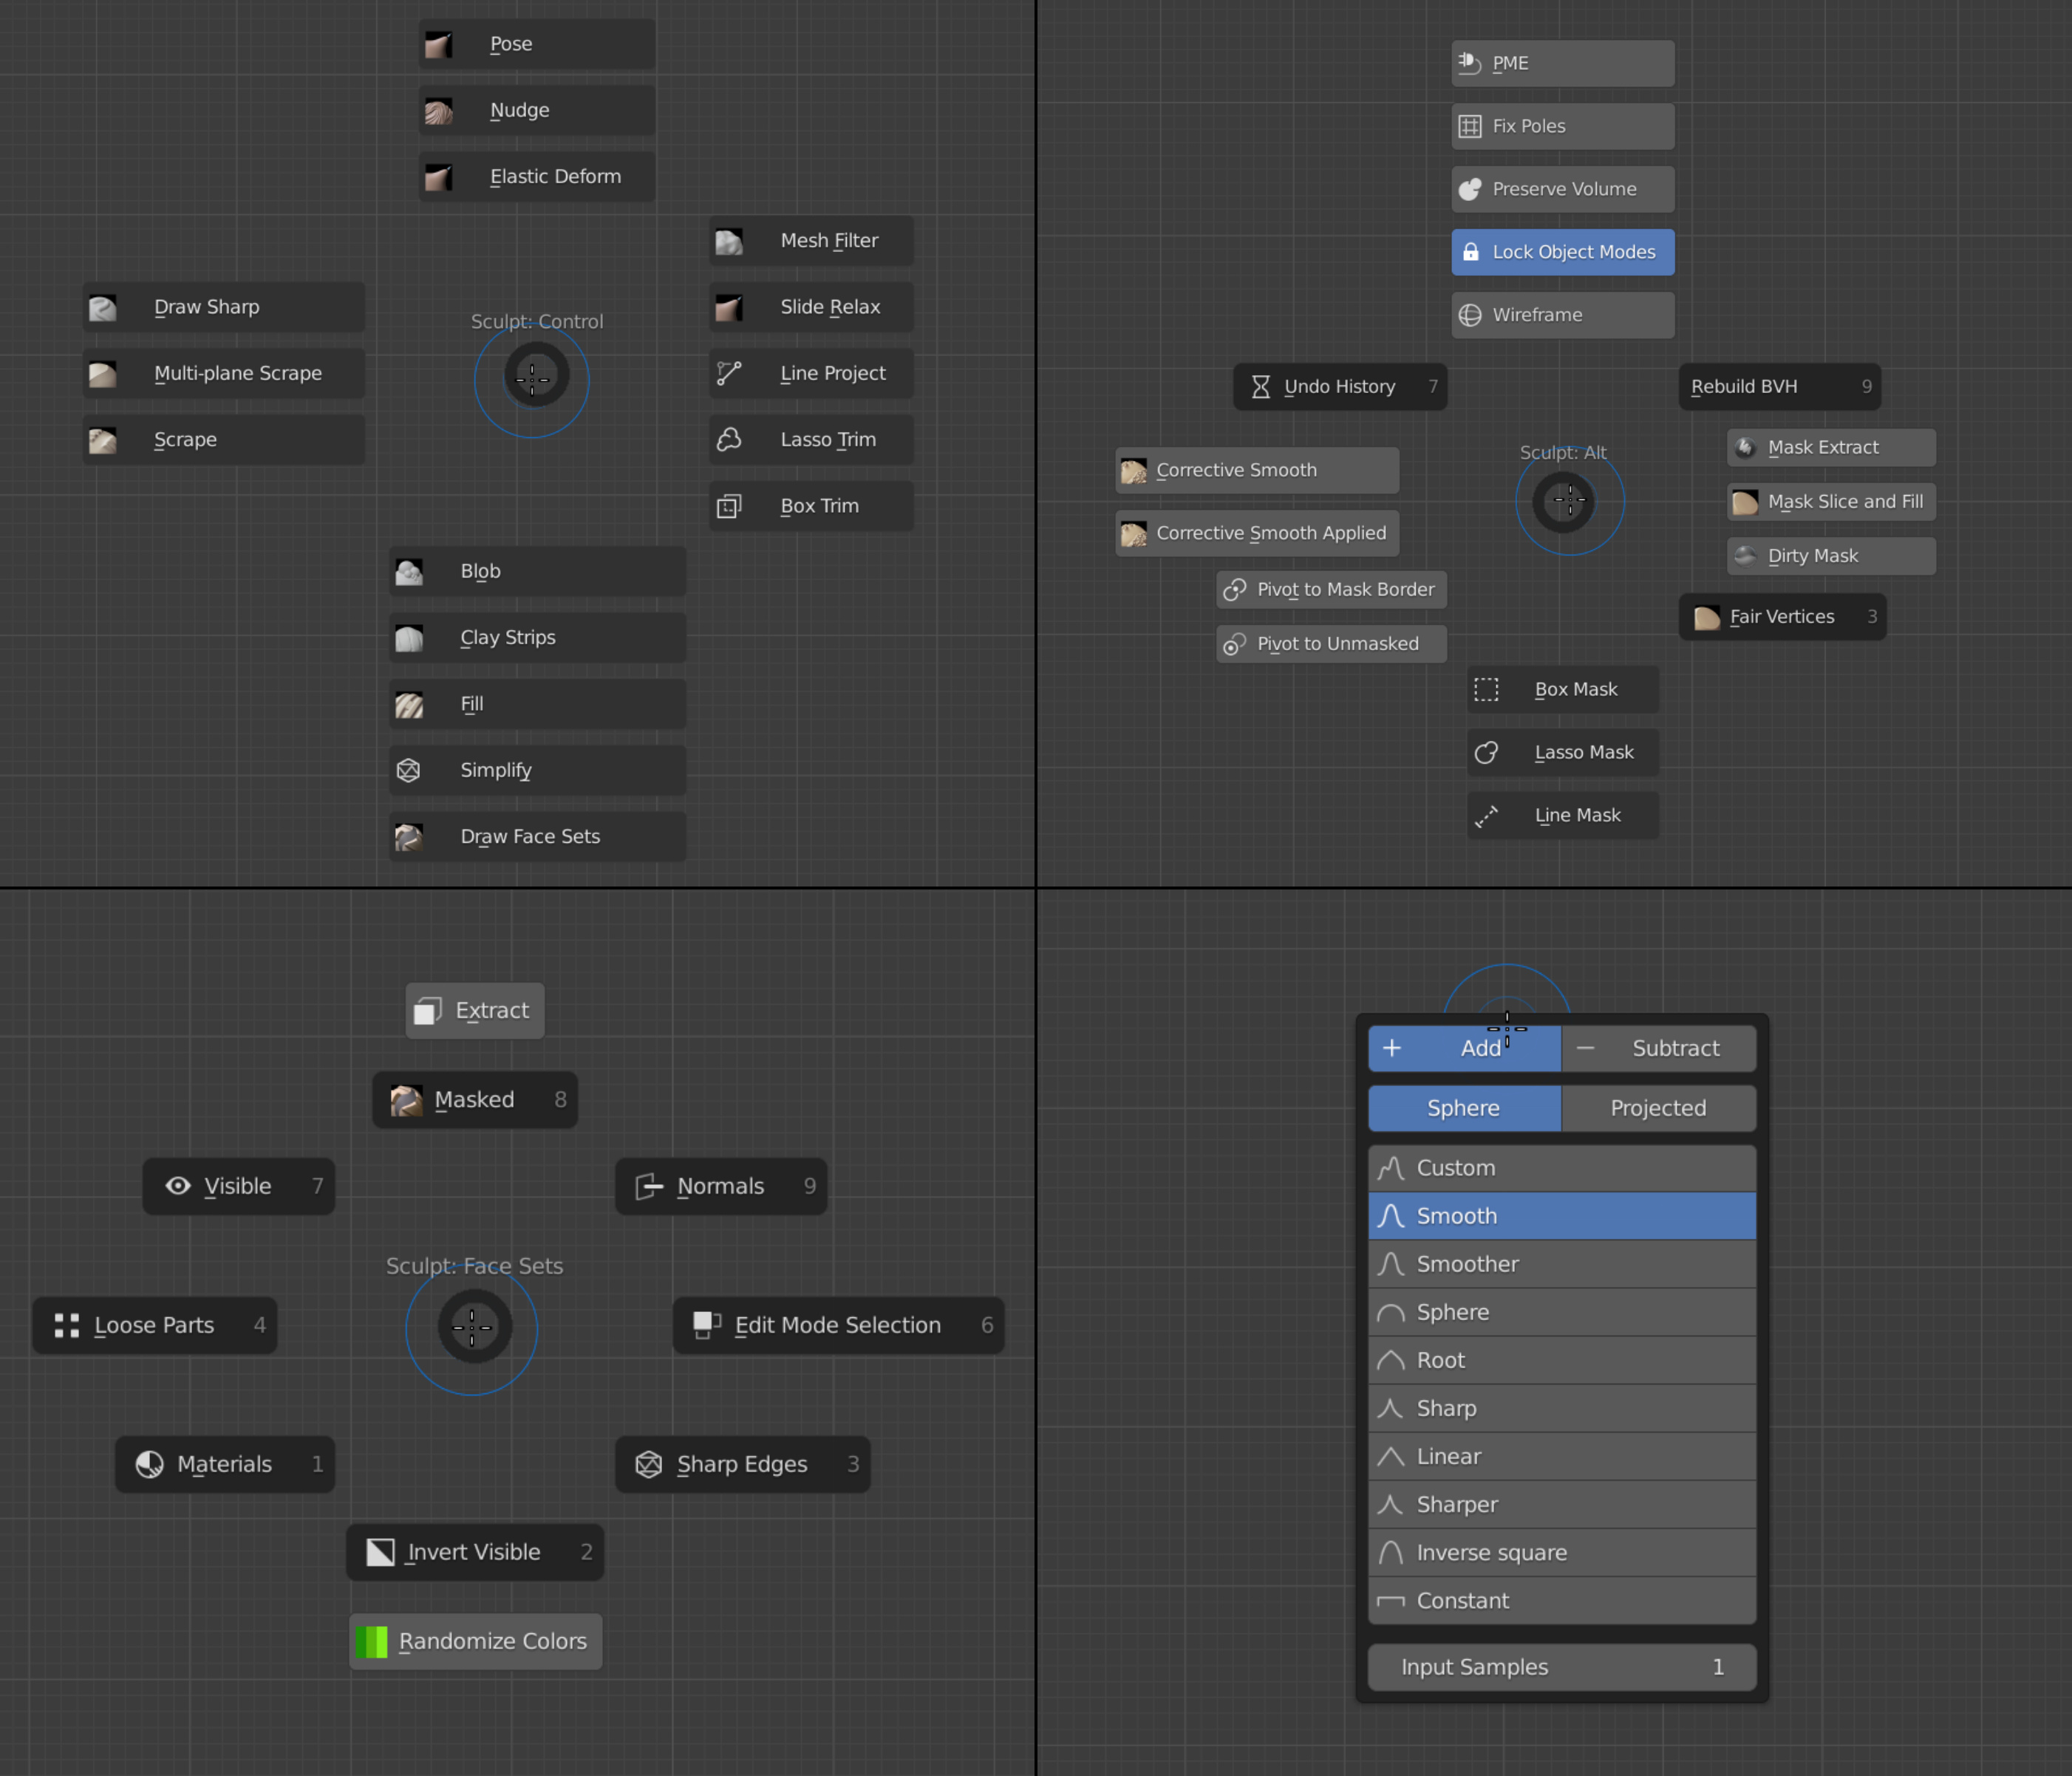
Task: Click the Edit Mode Selection button
Action: (838, 1325)
